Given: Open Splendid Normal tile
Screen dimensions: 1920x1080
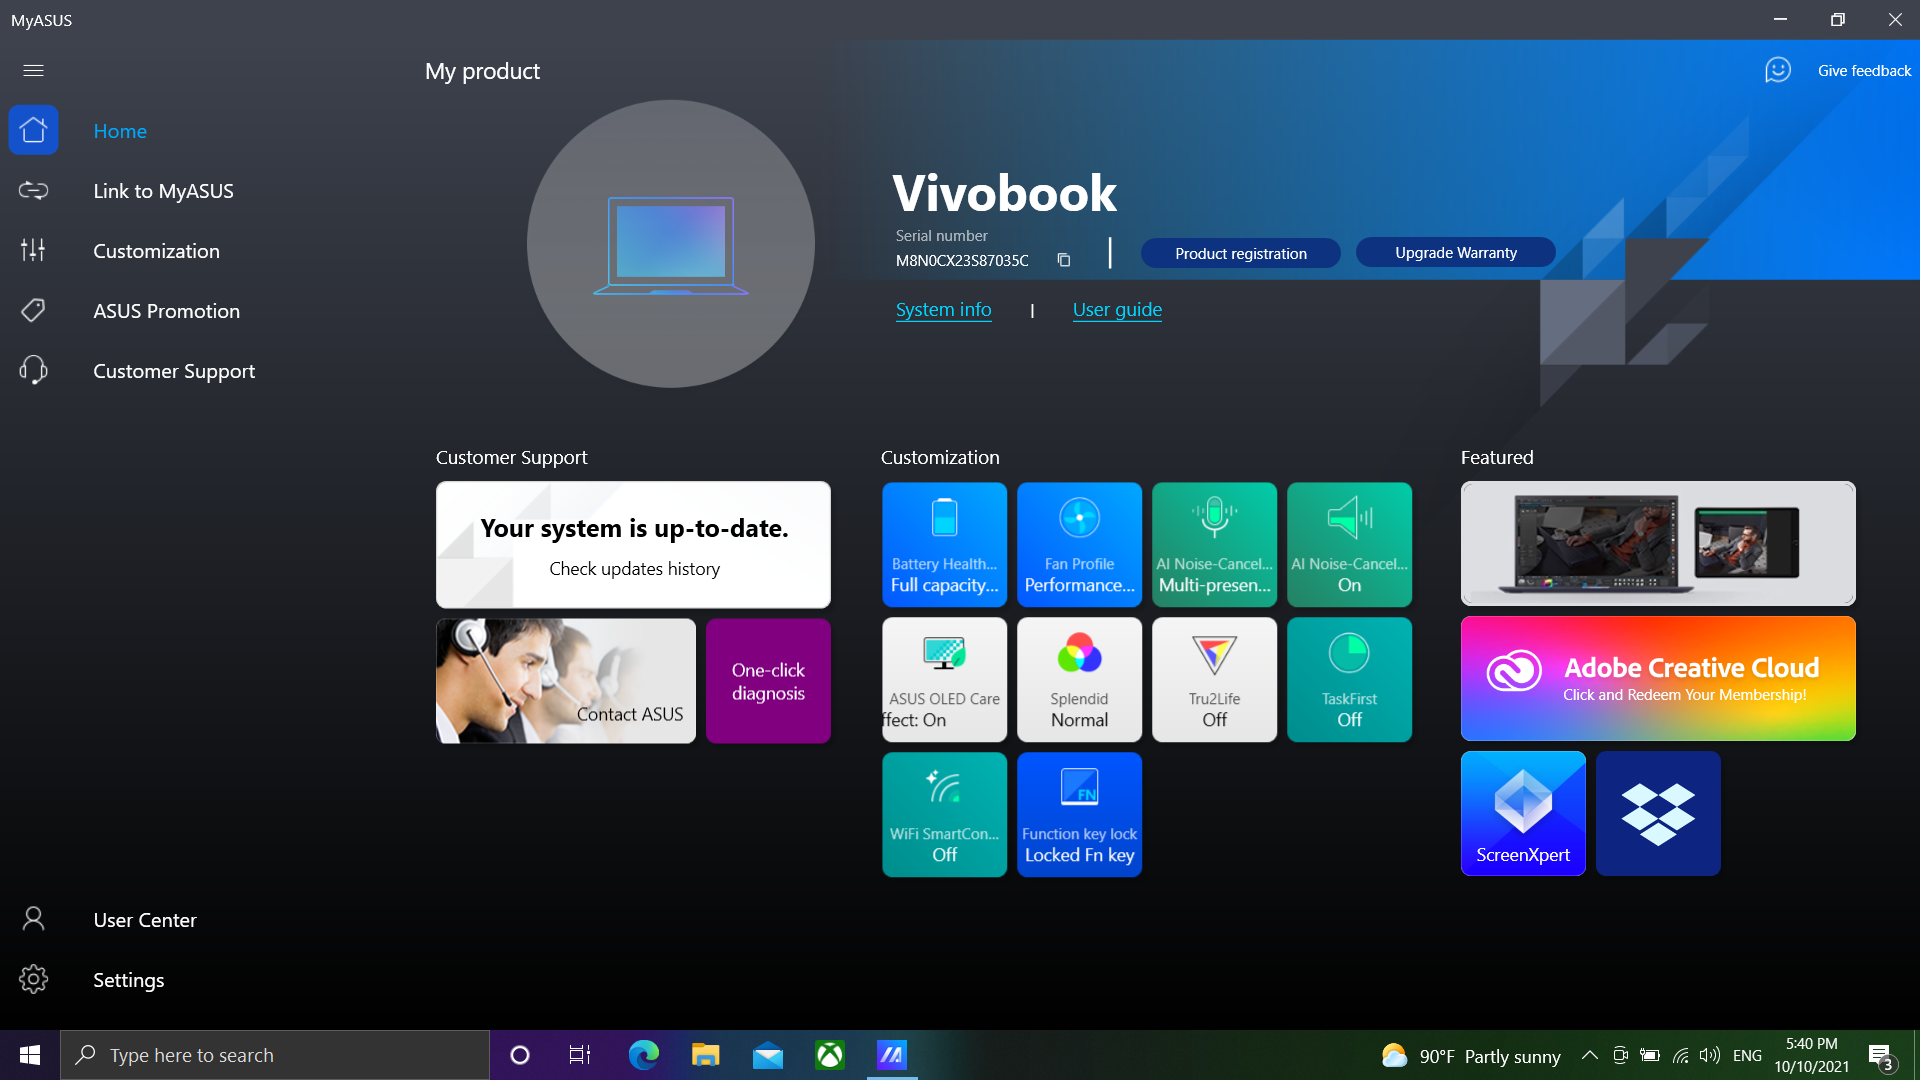Looking at the screenshot, I should 1079,680.
